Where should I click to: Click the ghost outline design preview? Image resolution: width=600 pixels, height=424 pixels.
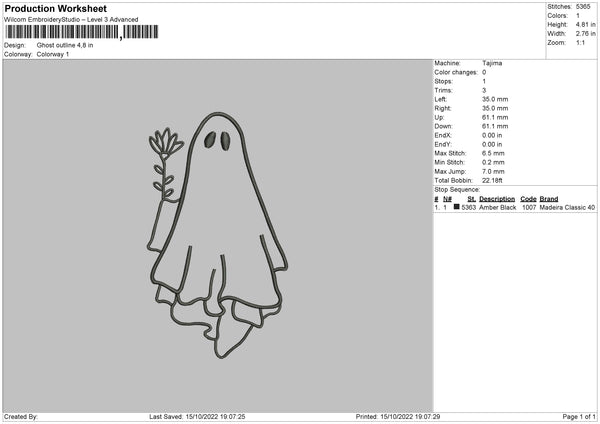click(217, 235)
